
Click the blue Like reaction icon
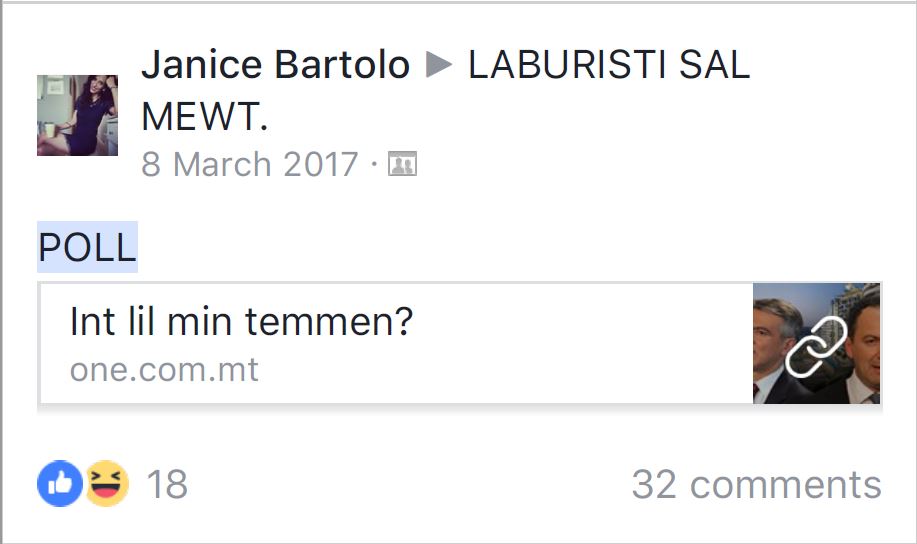60,484
